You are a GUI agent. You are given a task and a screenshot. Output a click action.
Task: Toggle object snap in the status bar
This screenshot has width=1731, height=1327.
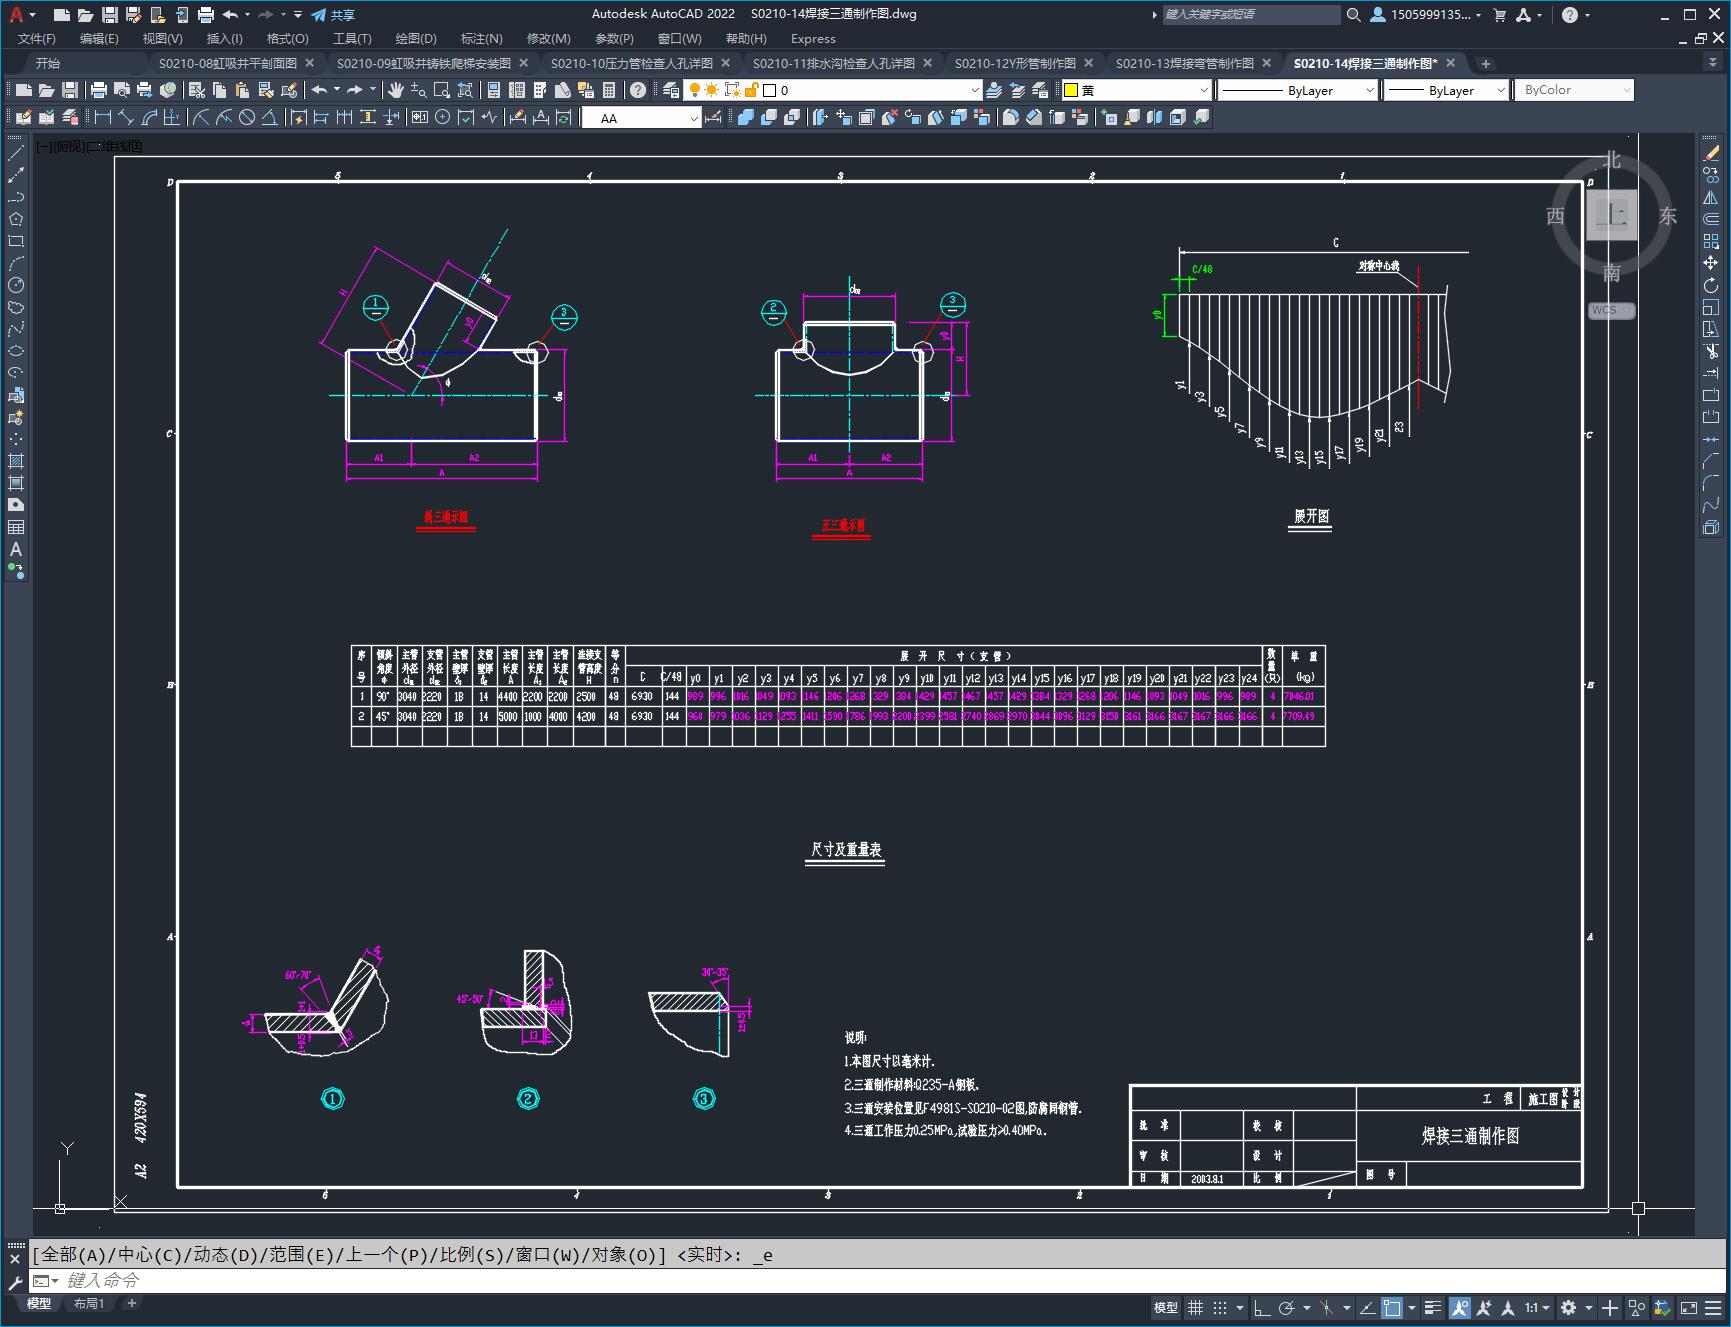1392,1307
